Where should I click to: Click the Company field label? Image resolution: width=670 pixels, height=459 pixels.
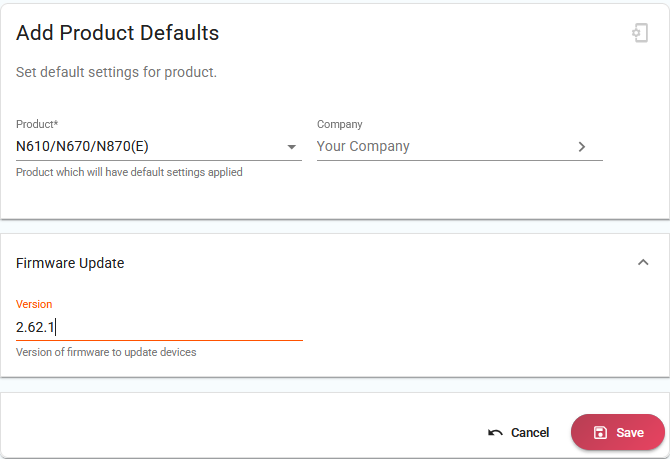tap(340, 124)
